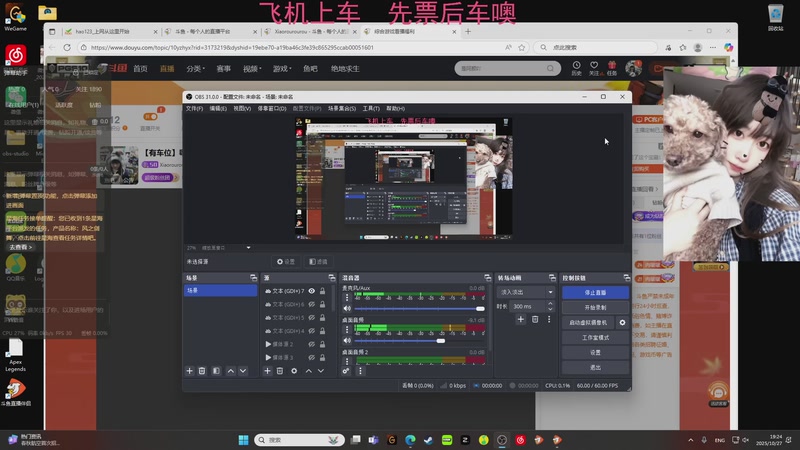Show the 文本 (GDI+) 6 source
The width and height of the screenshot is (800, 450).
point(312,304)
